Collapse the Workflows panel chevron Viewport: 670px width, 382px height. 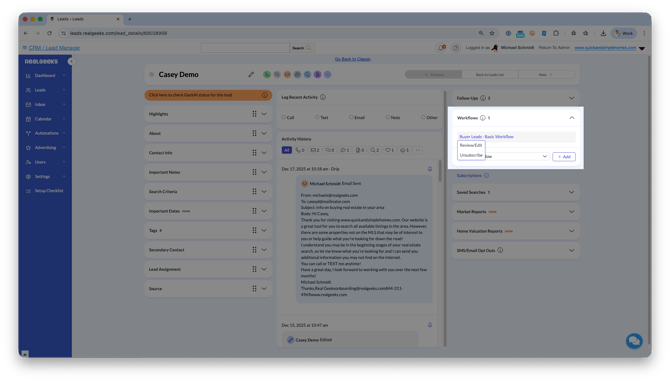572,118
